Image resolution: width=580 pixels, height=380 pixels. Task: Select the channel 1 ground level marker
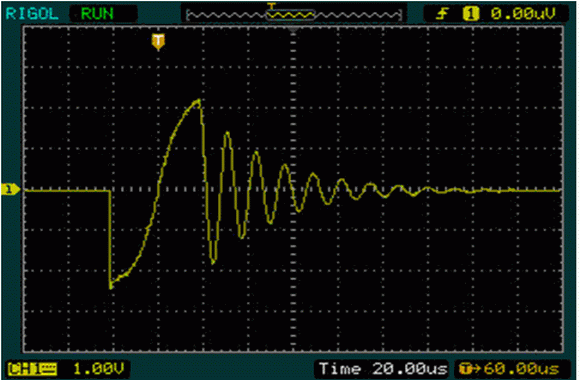pos(10,189)
